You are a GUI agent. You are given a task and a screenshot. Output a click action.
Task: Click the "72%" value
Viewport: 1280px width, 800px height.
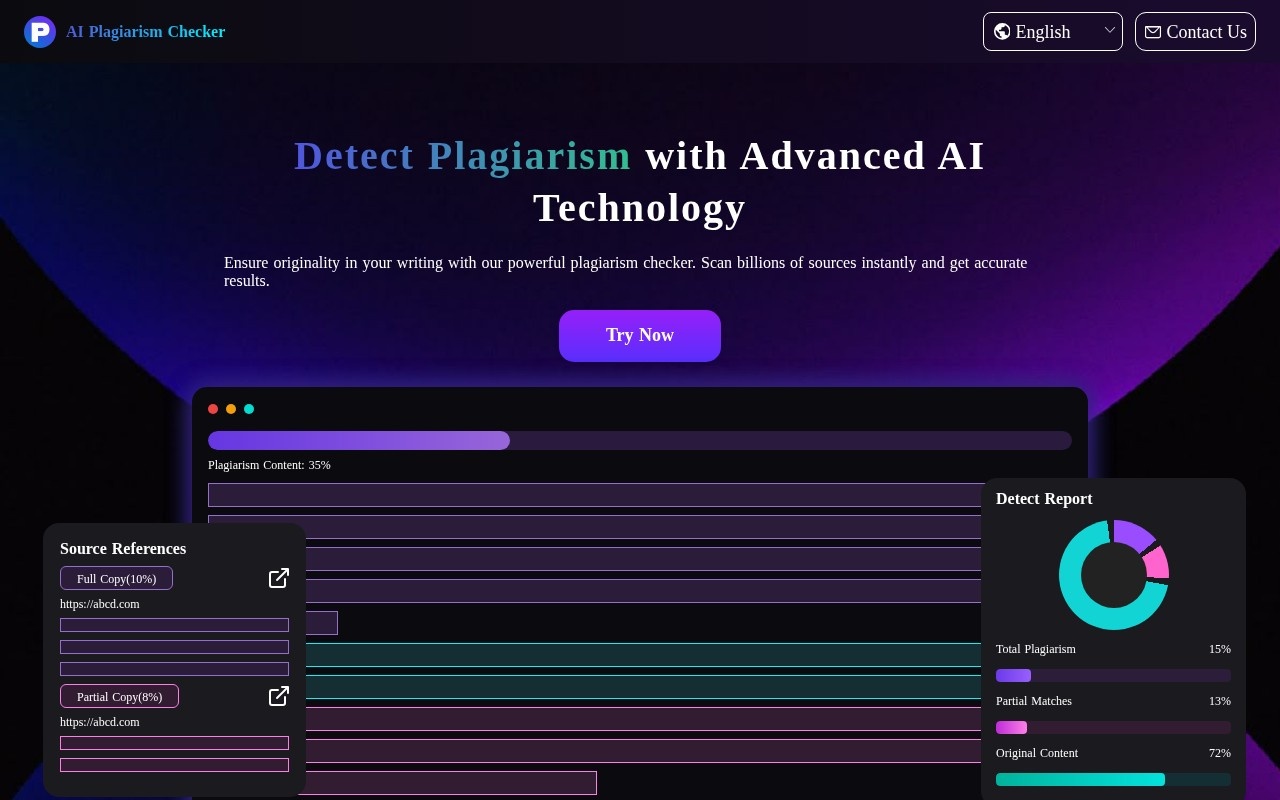pyautogui.click(x=1220, y=753)
